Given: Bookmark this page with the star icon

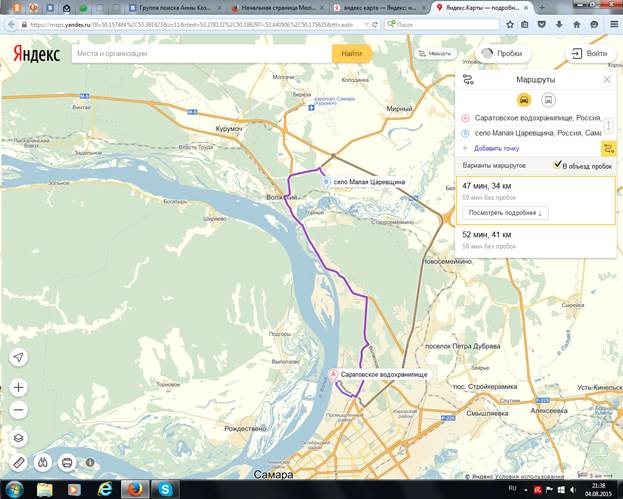Looking at the screenshot, I should coord(510,25).
